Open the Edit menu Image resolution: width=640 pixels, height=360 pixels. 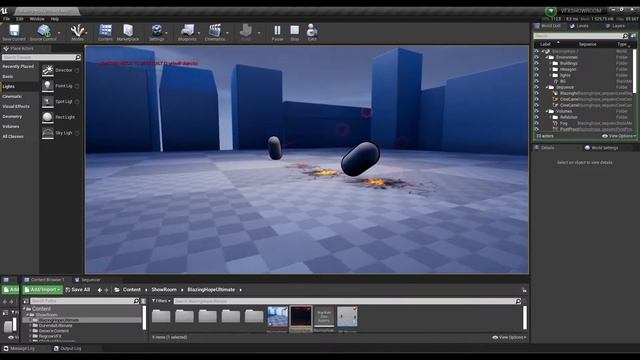[20, 19]
